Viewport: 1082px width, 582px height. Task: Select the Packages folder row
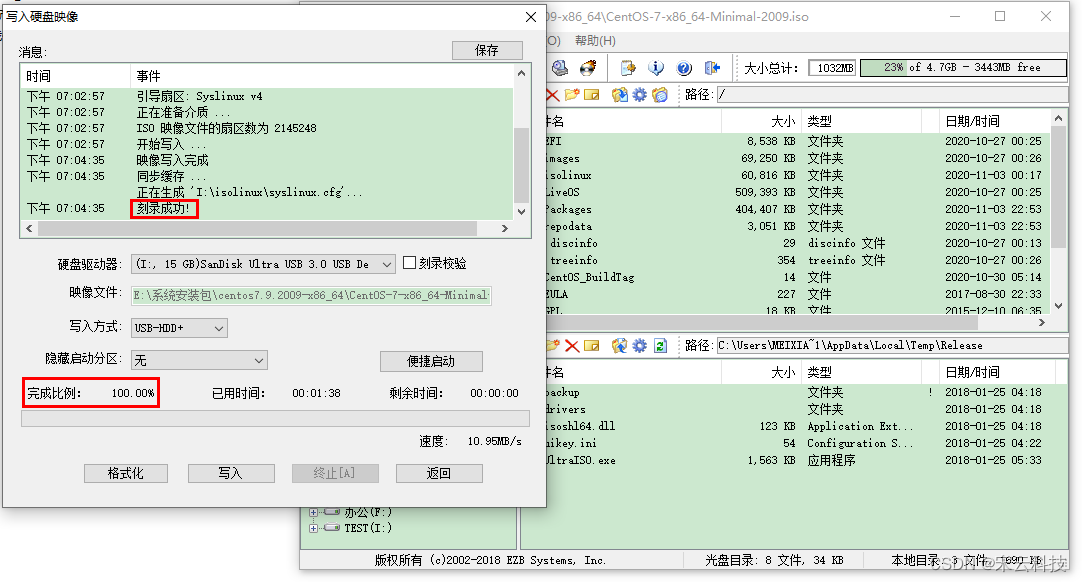tap(796, 209)
